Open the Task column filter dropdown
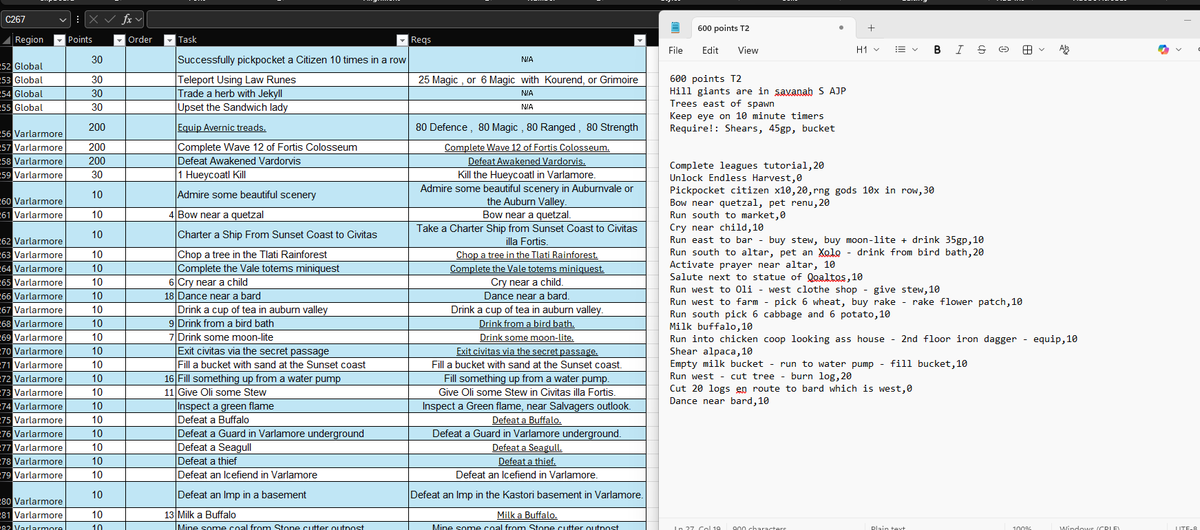The image size is (1200, 530). pyautogui.click(x=402, y=40)
